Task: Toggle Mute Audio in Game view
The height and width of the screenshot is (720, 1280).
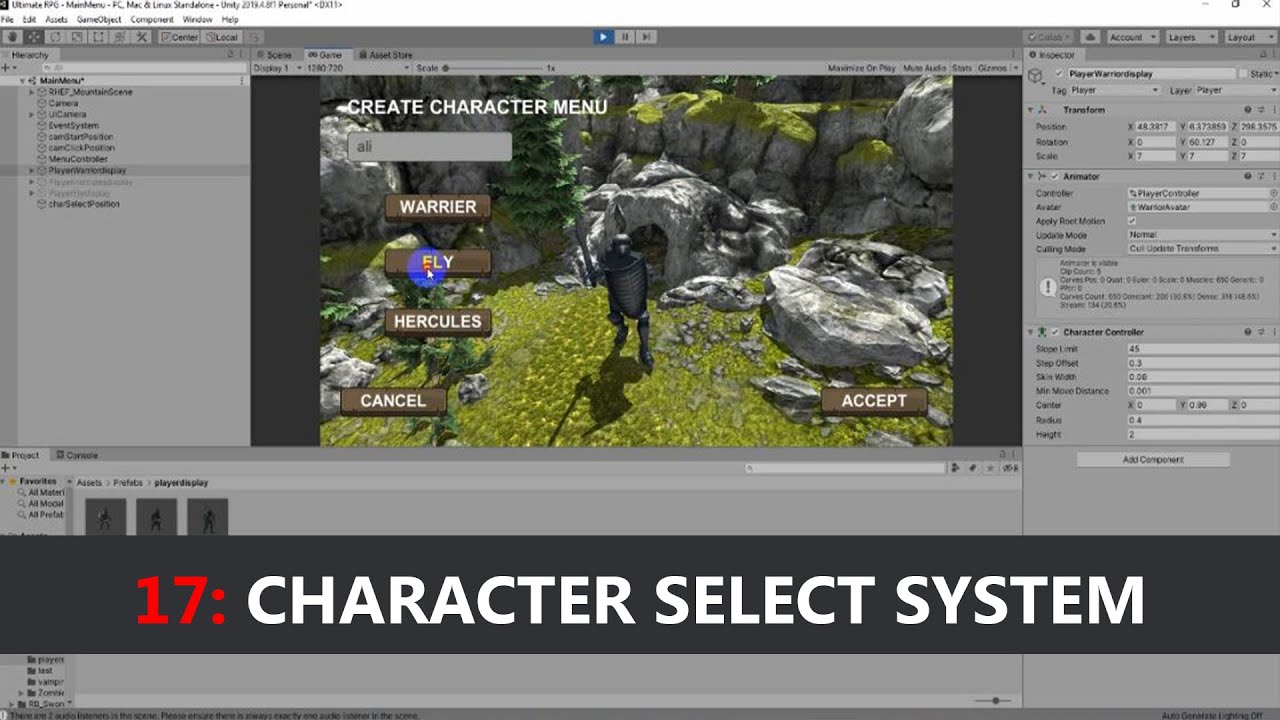Action: point(925,68)
